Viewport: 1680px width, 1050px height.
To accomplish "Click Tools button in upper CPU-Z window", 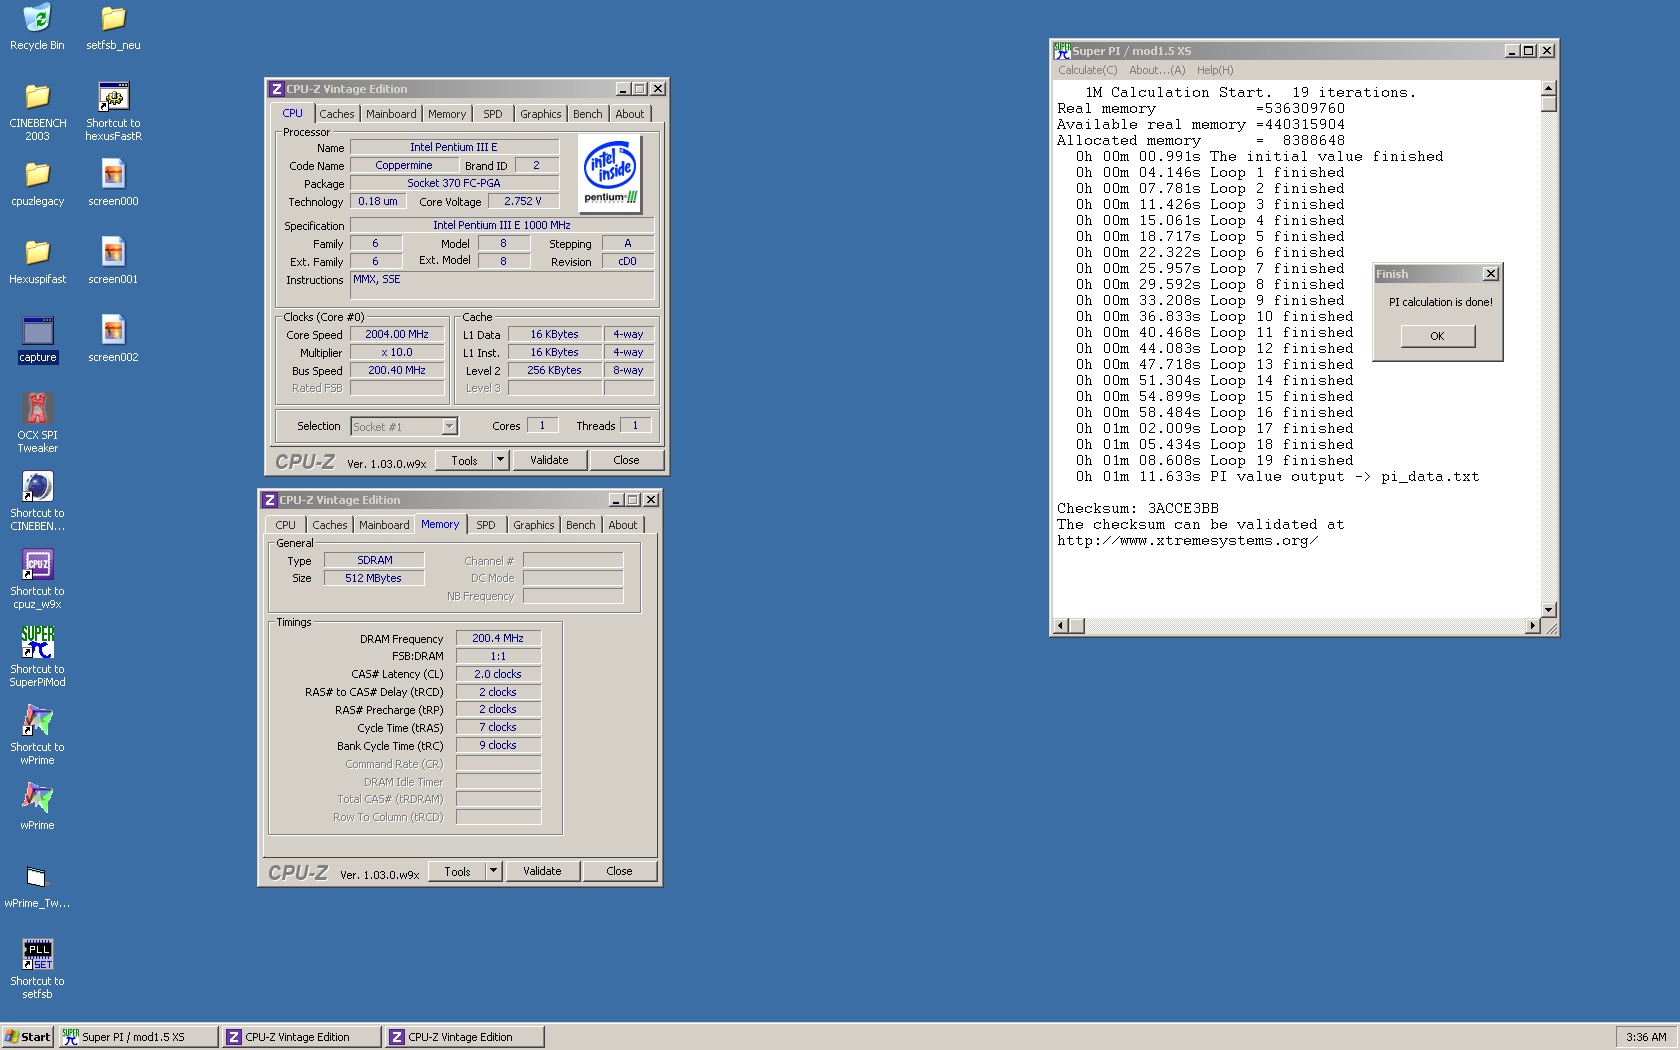I will (464, 460).
